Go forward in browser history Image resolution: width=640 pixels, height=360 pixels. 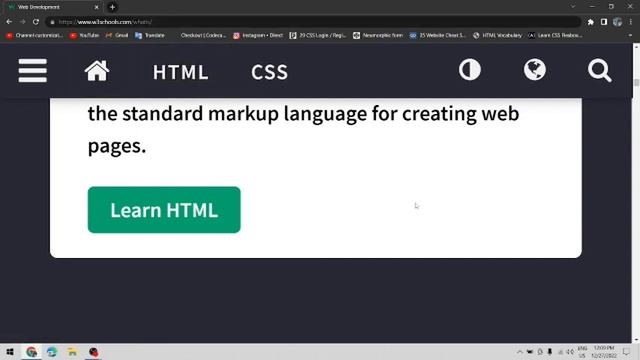click(x=22, y=22)
